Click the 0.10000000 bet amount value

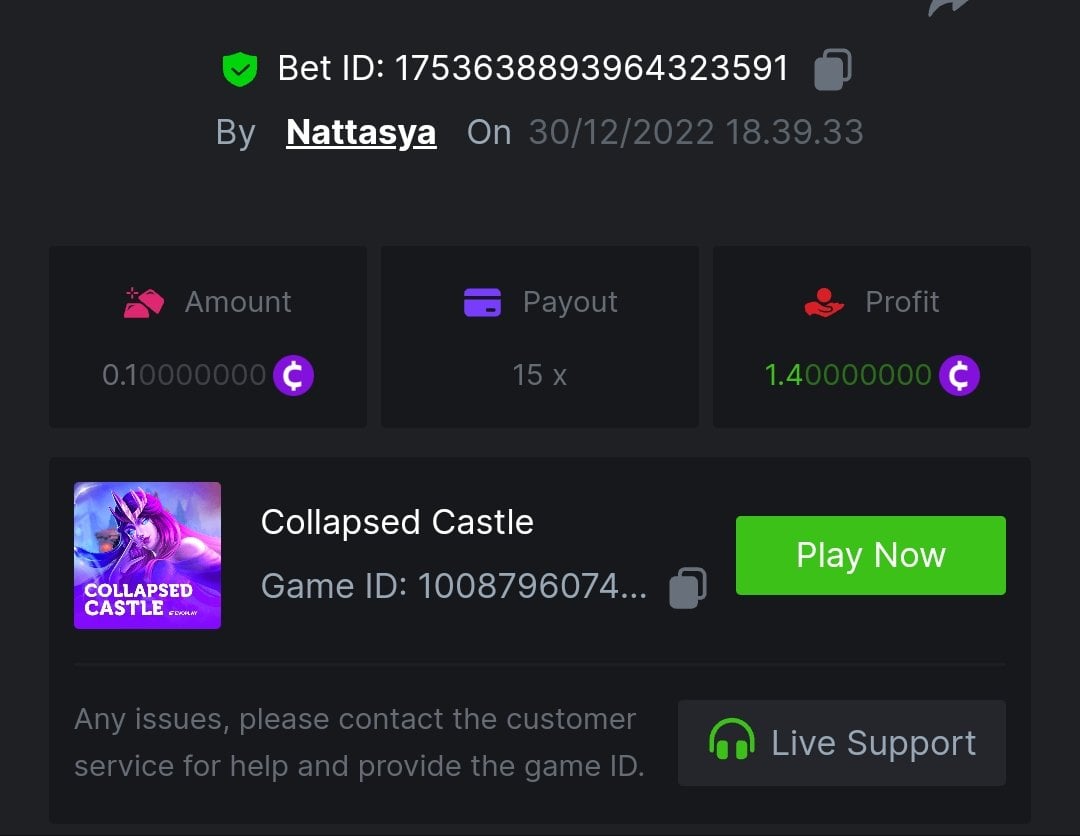click(184, 375)
